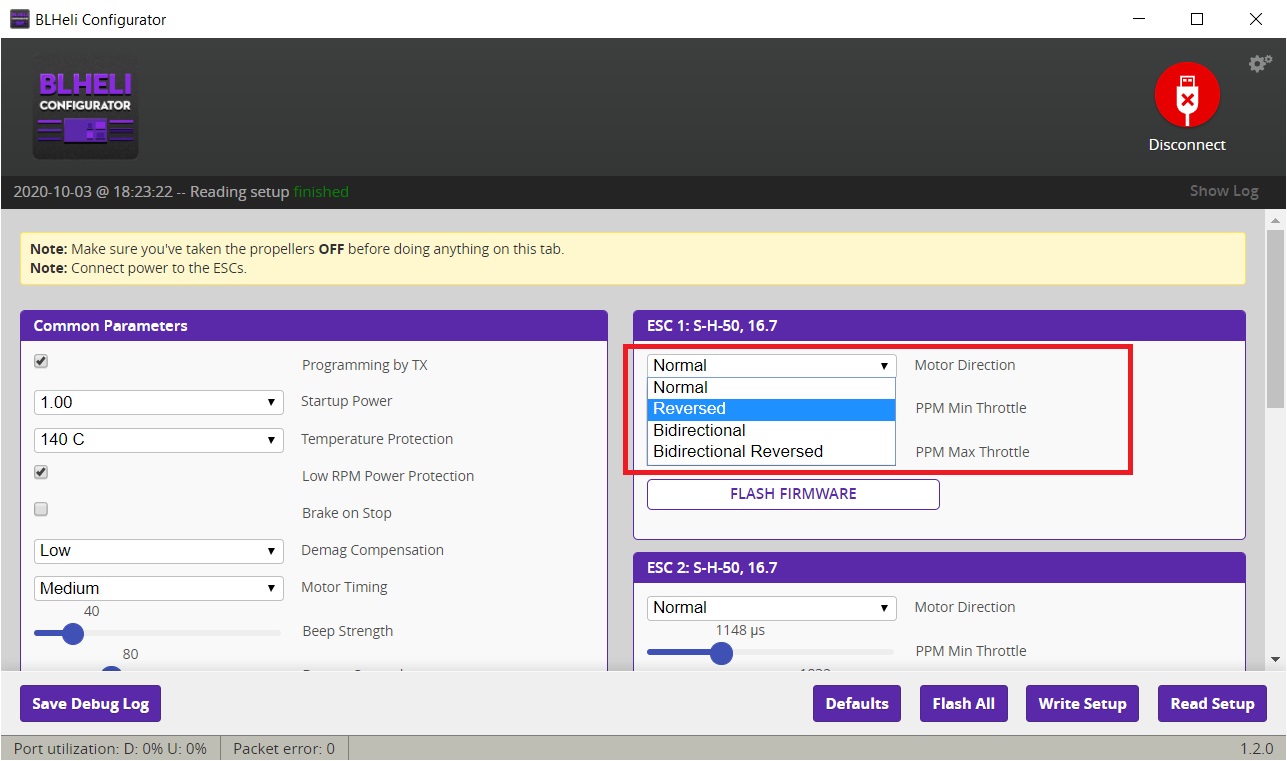Click Write Setup button
1287x761 pixels.
coord(1082,703)
